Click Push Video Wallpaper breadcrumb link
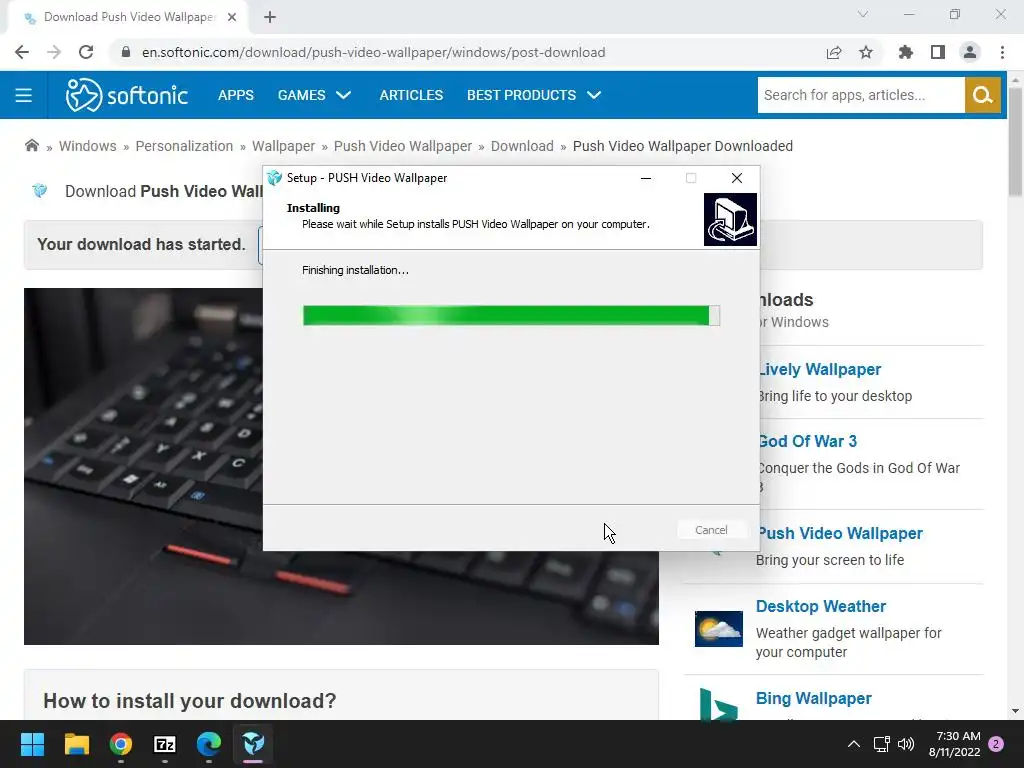The image size is (1024, 768). tap(403, 146)
